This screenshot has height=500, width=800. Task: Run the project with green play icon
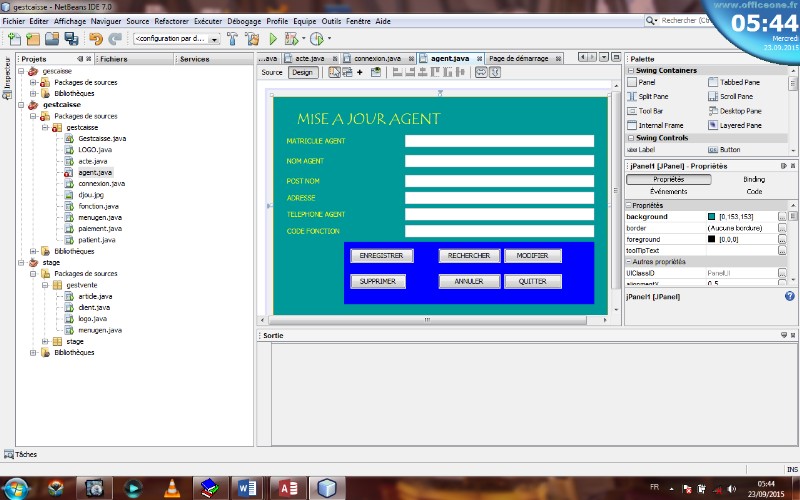coord(273,39)
